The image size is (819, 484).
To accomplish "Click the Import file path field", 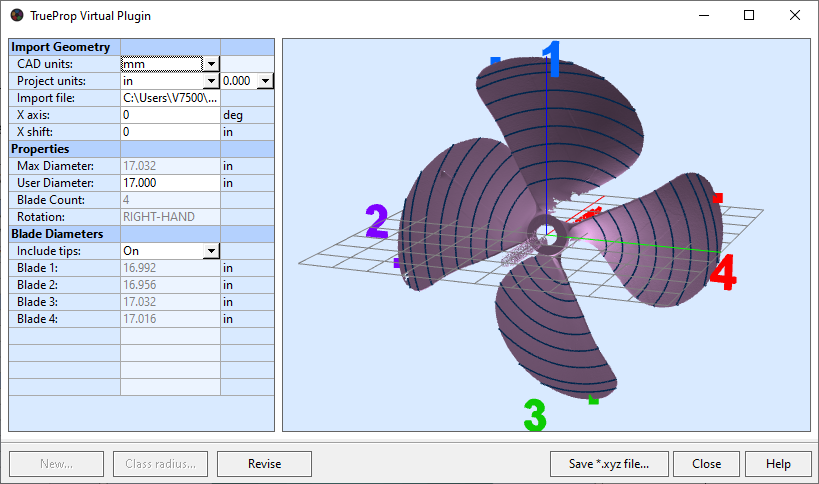I will pyautogui.click(x=169, y=98).
